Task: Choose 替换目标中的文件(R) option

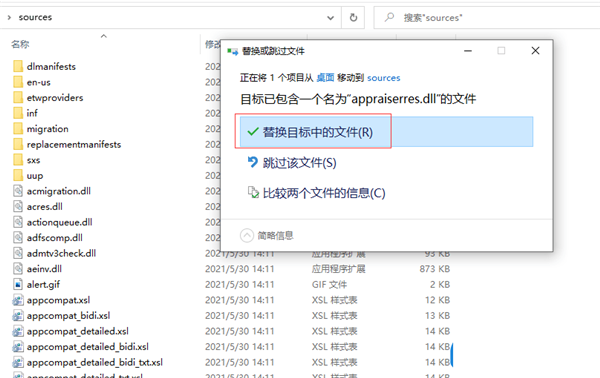Action: point(386,132)
